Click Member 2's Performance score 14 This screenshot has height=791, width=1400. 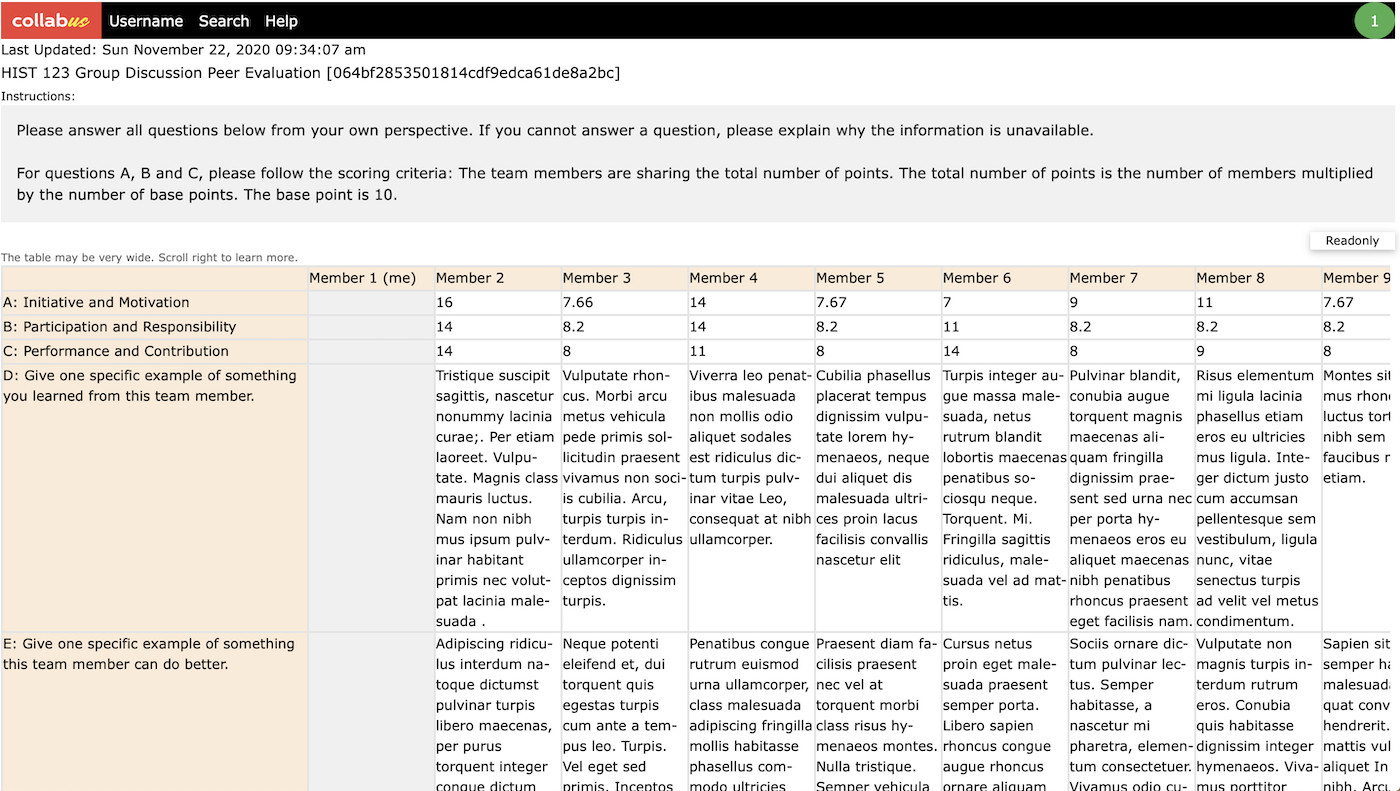point(497,351)
